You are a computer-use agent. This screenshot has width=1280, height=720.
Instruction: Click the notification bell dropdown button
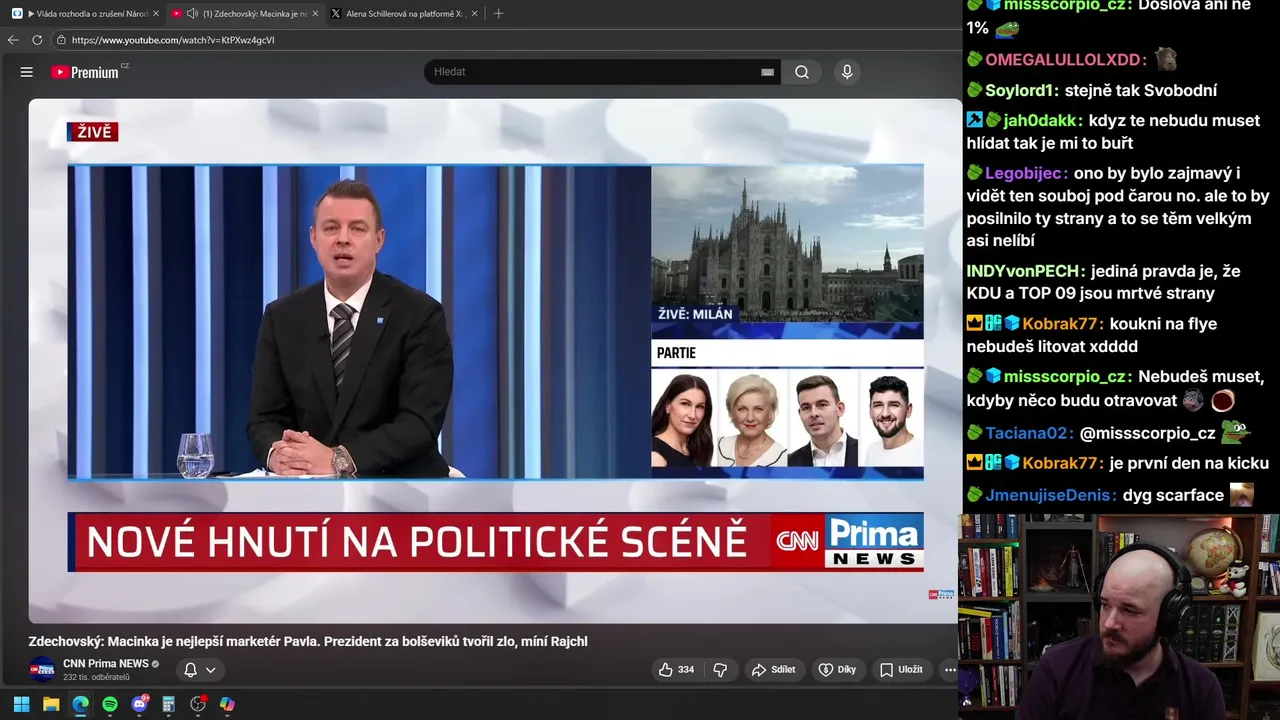(x=200, y=670)
